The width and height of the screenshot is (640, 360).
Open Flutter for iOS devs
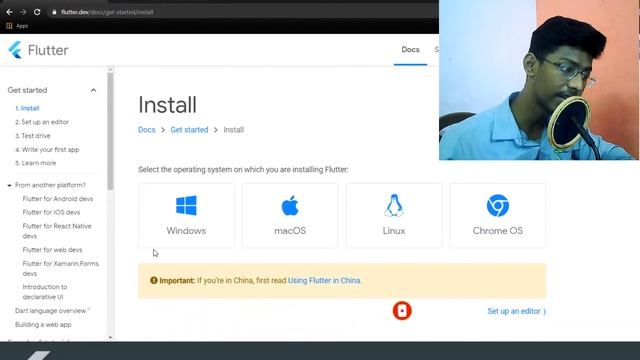[x=51, y=212]
